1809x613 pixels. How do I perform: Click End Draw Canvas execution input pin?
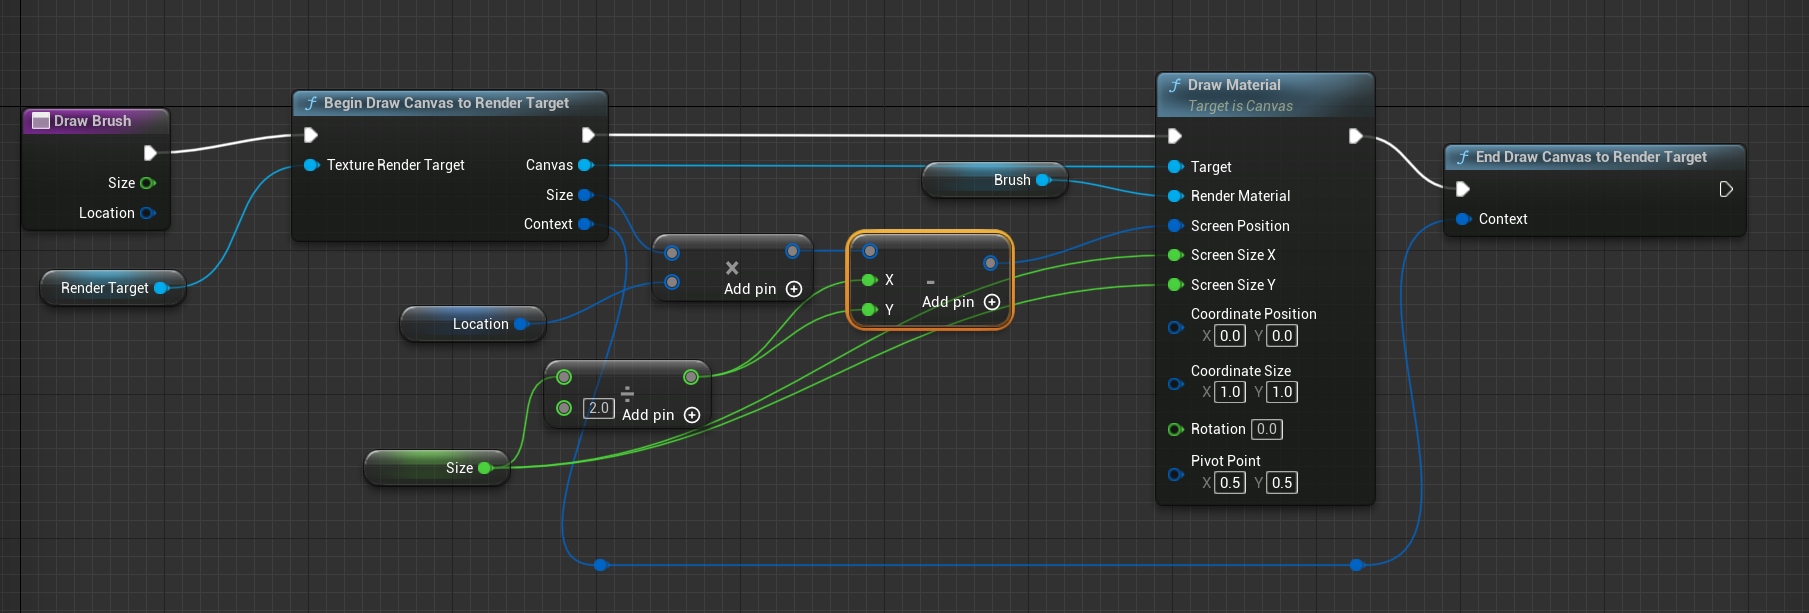click(1463, 189)
